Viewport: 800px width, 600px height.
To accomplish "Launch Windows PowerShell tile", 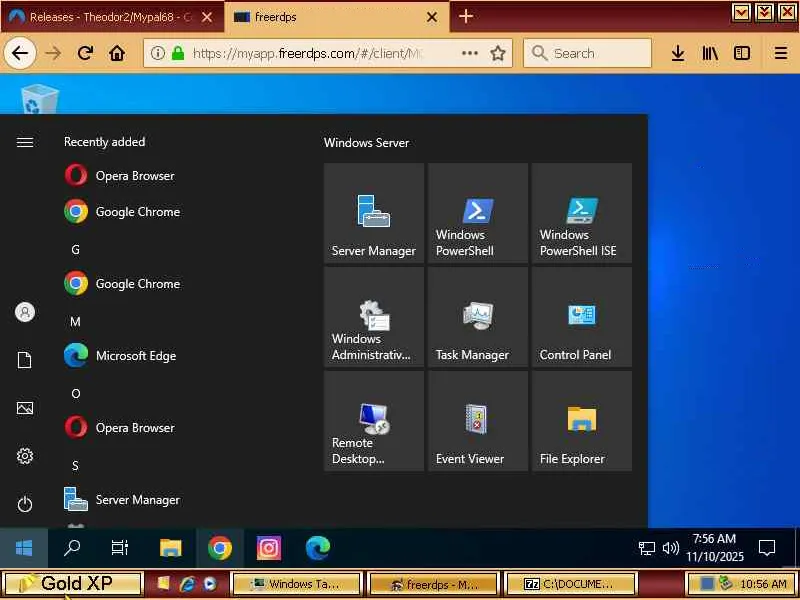I will 478,213.
